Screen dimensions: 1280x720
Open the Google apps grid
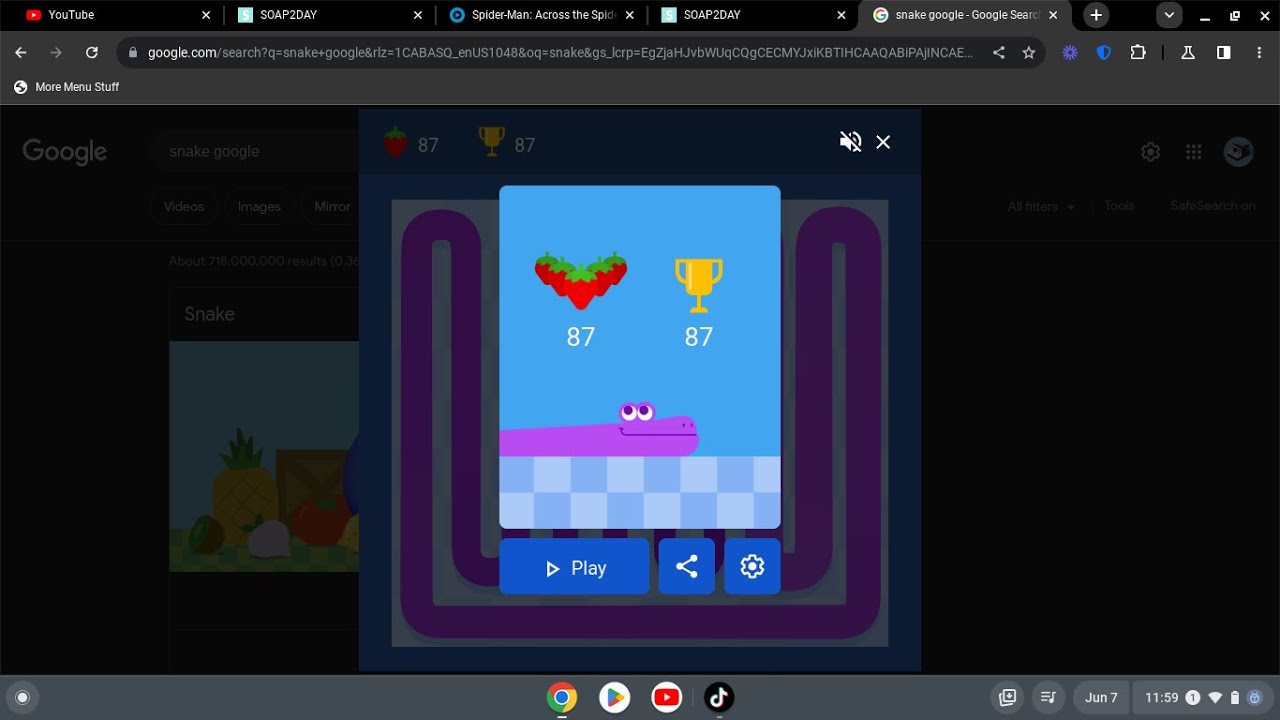click(x=1193, y=152)
